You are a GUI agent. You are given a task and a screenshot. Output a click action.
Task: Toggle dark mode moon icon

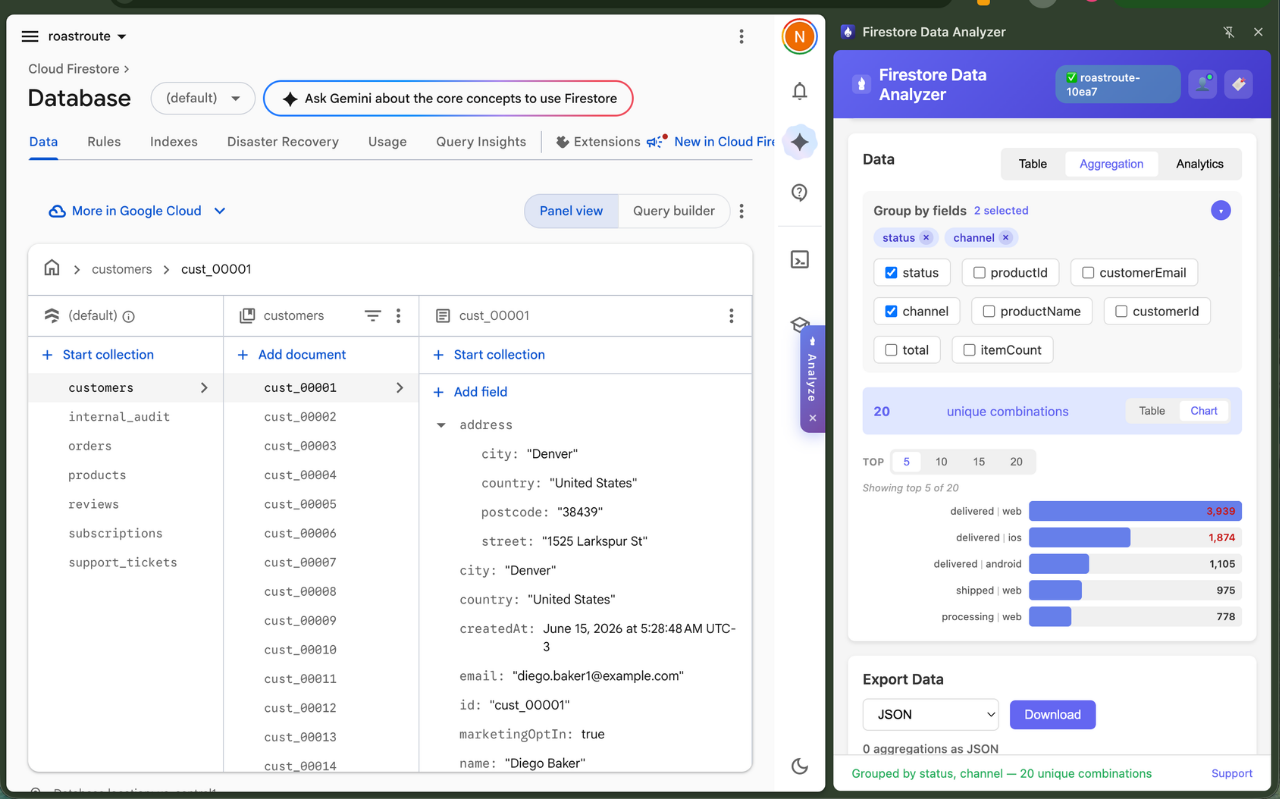799,766
